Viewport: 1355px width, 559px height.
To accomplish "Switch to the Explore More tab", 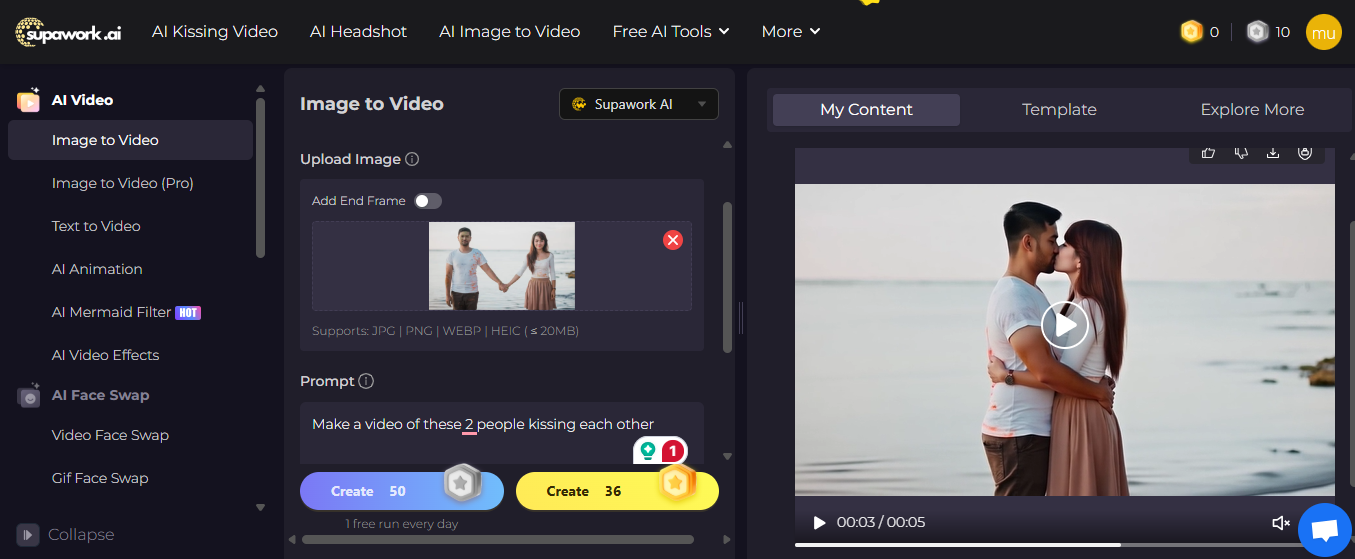I will point(1252,110).
